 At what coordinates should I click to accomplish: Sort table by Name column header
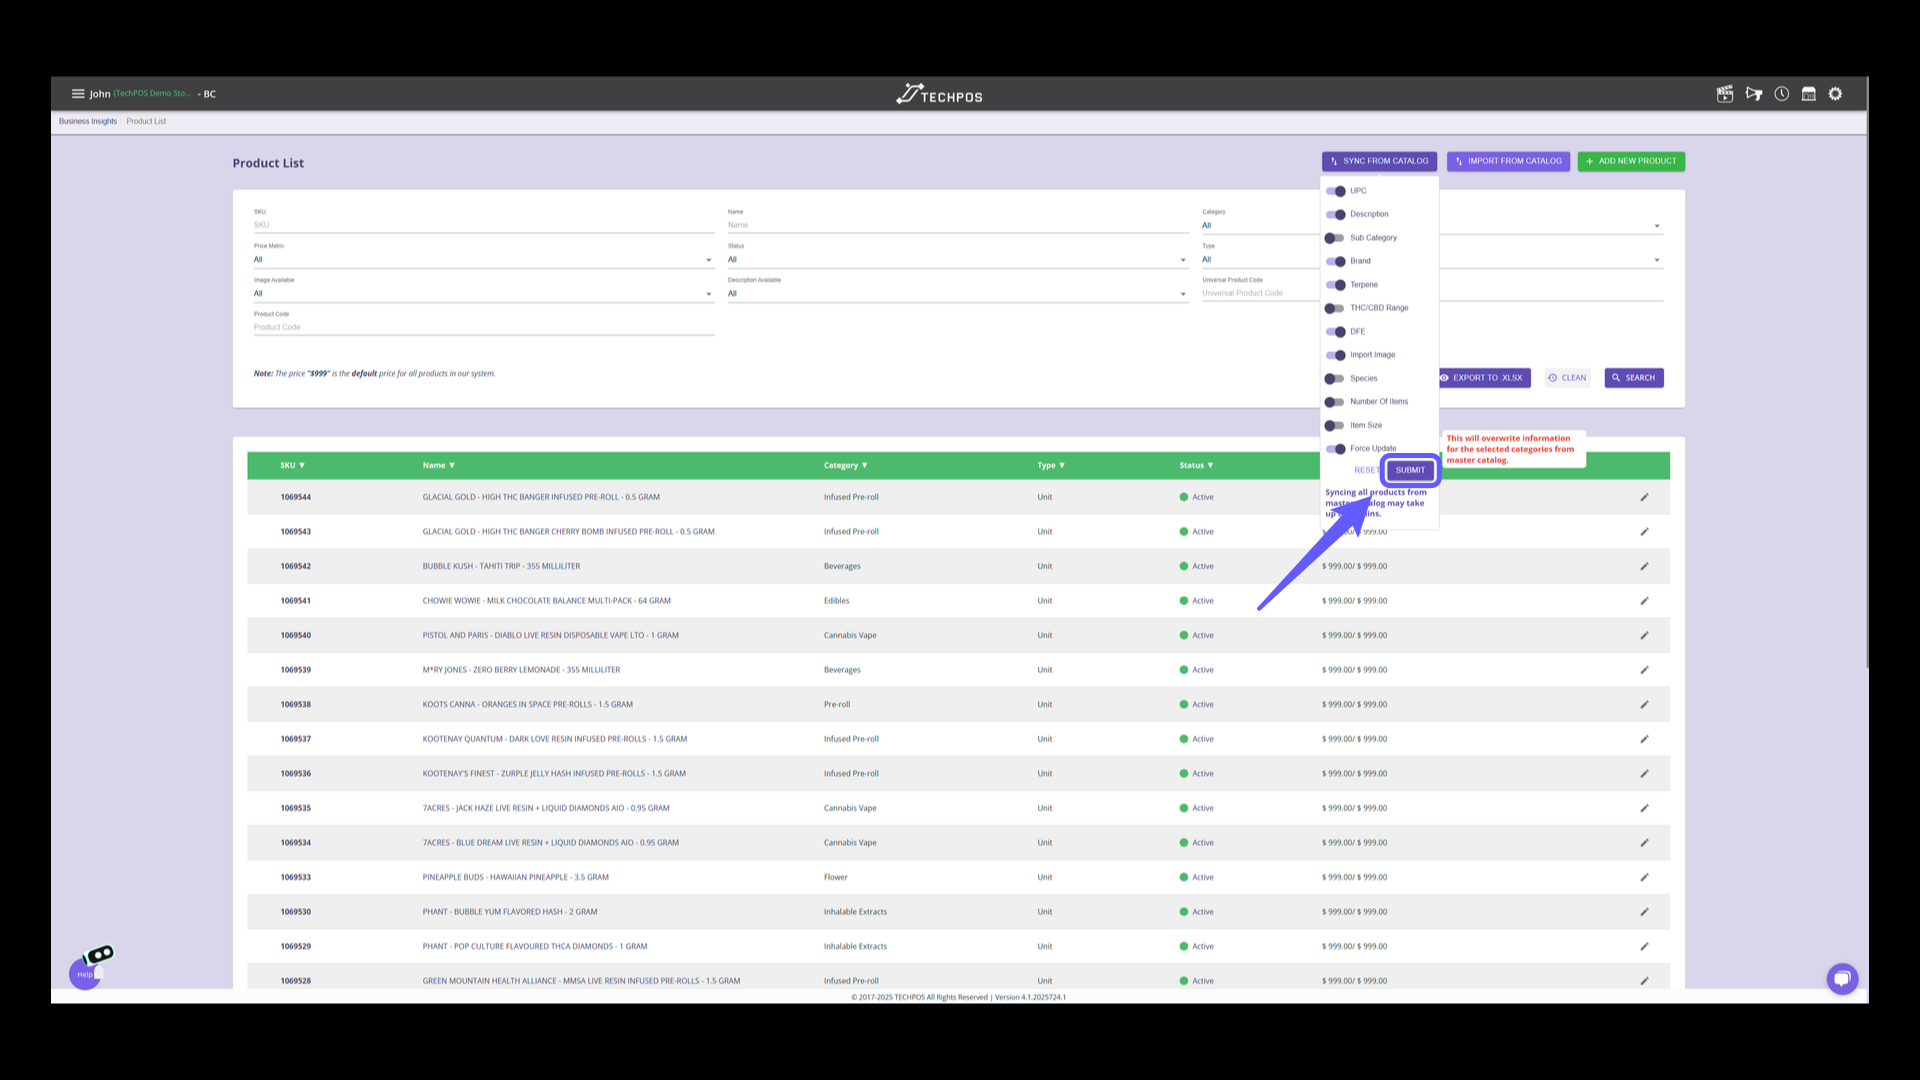click(x=438, y=466)
